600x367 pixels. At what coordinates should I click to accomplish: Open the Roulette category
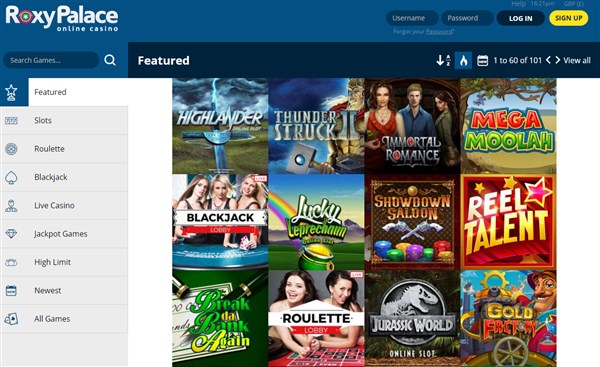64,149
